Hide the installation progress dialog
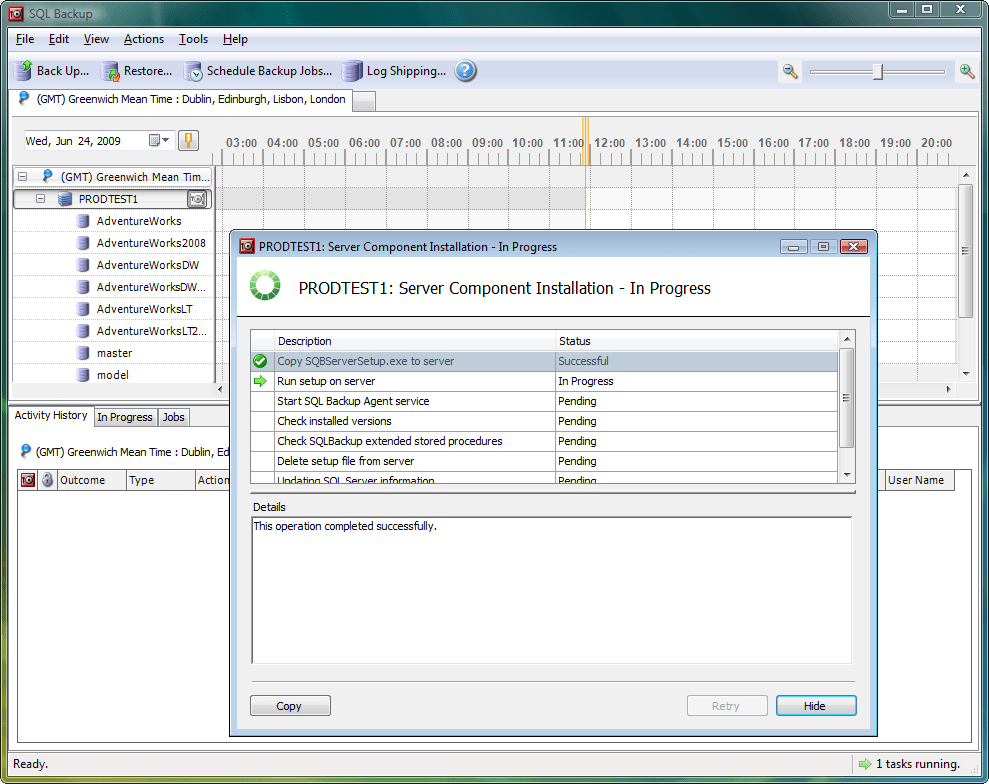Viewport: 989px width, 784px height. point(816,705)
